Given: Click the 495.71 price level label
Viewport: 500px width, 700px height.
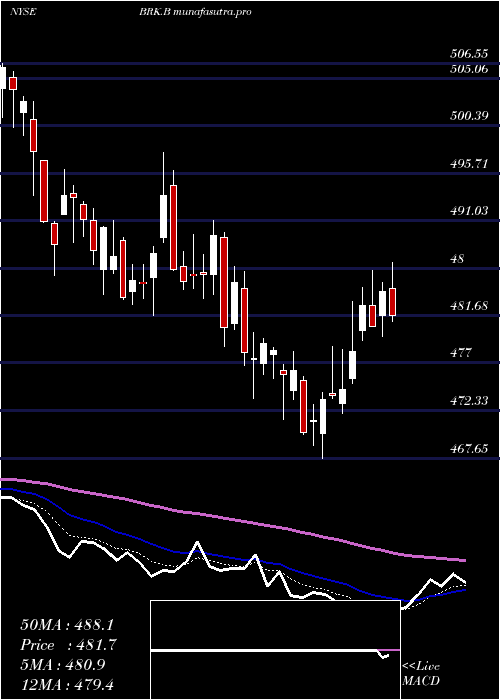Looking at the screenshot, I should (x=469, y=163).
